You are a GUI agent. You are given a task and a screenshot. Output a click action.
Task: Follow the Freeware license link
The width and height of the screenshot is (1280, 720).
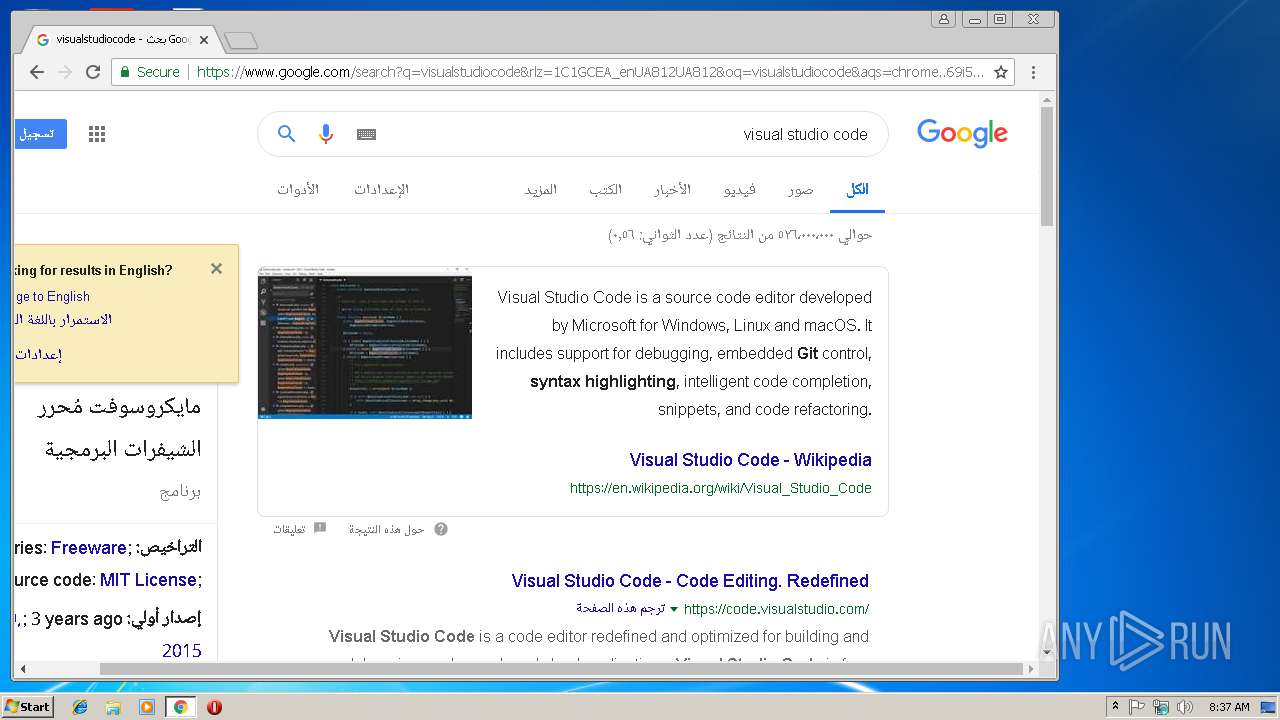89,548
